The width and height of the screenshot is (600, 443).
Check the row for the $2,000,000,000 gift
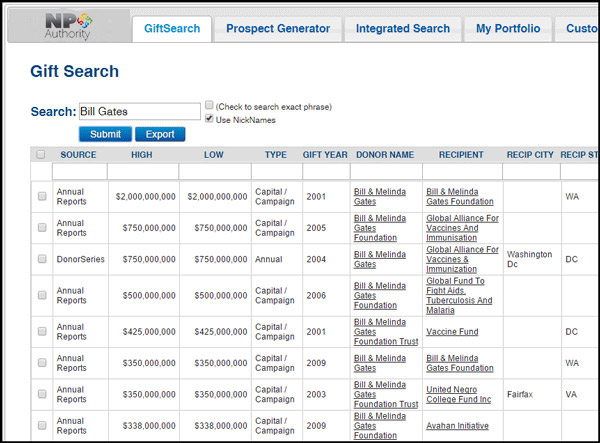click(x=41, y=196)
